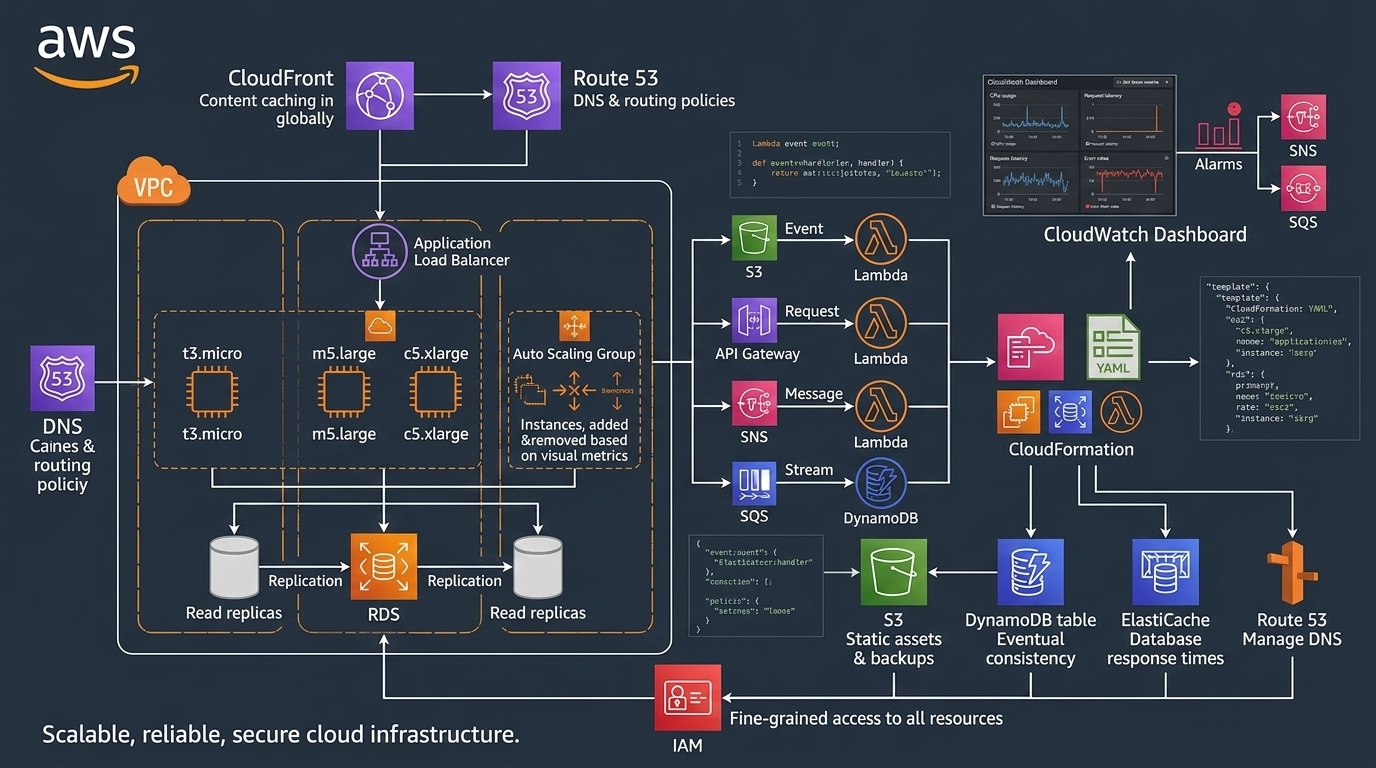The height and width of the screenshot is (768, 1376).
Task: Click the orange Route 53 Manage DNS icon
Action: (x=1292, y=573)
